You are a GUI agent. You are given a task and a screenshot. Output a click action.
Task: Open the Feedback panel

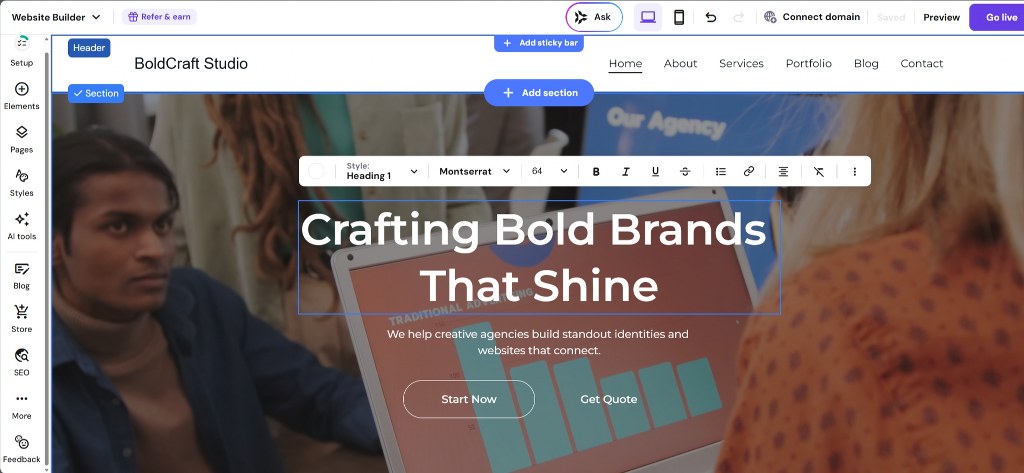22,449
